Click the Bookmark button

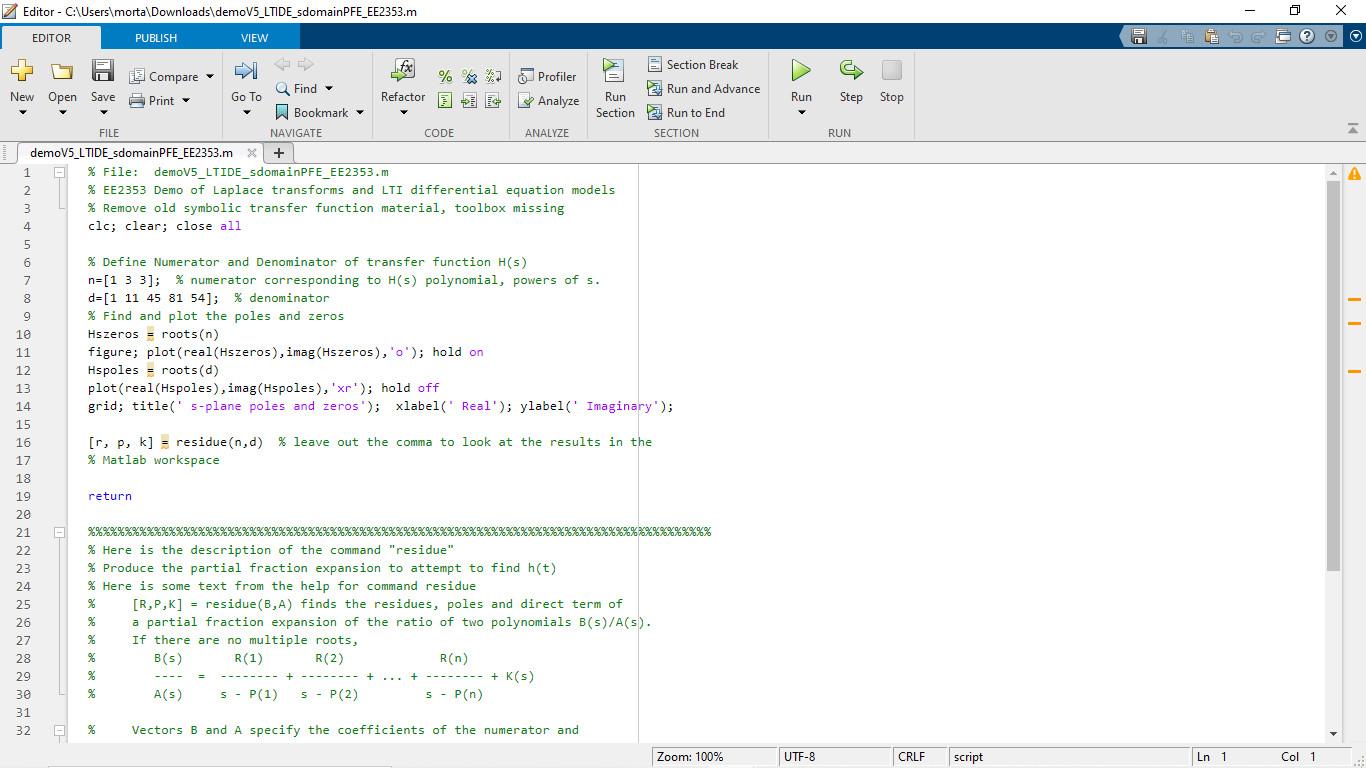point(312,113)
